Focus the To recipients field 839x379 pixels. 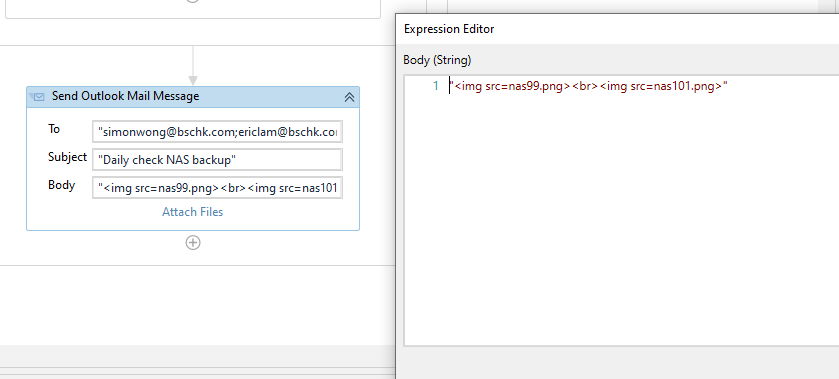(217, 132)
